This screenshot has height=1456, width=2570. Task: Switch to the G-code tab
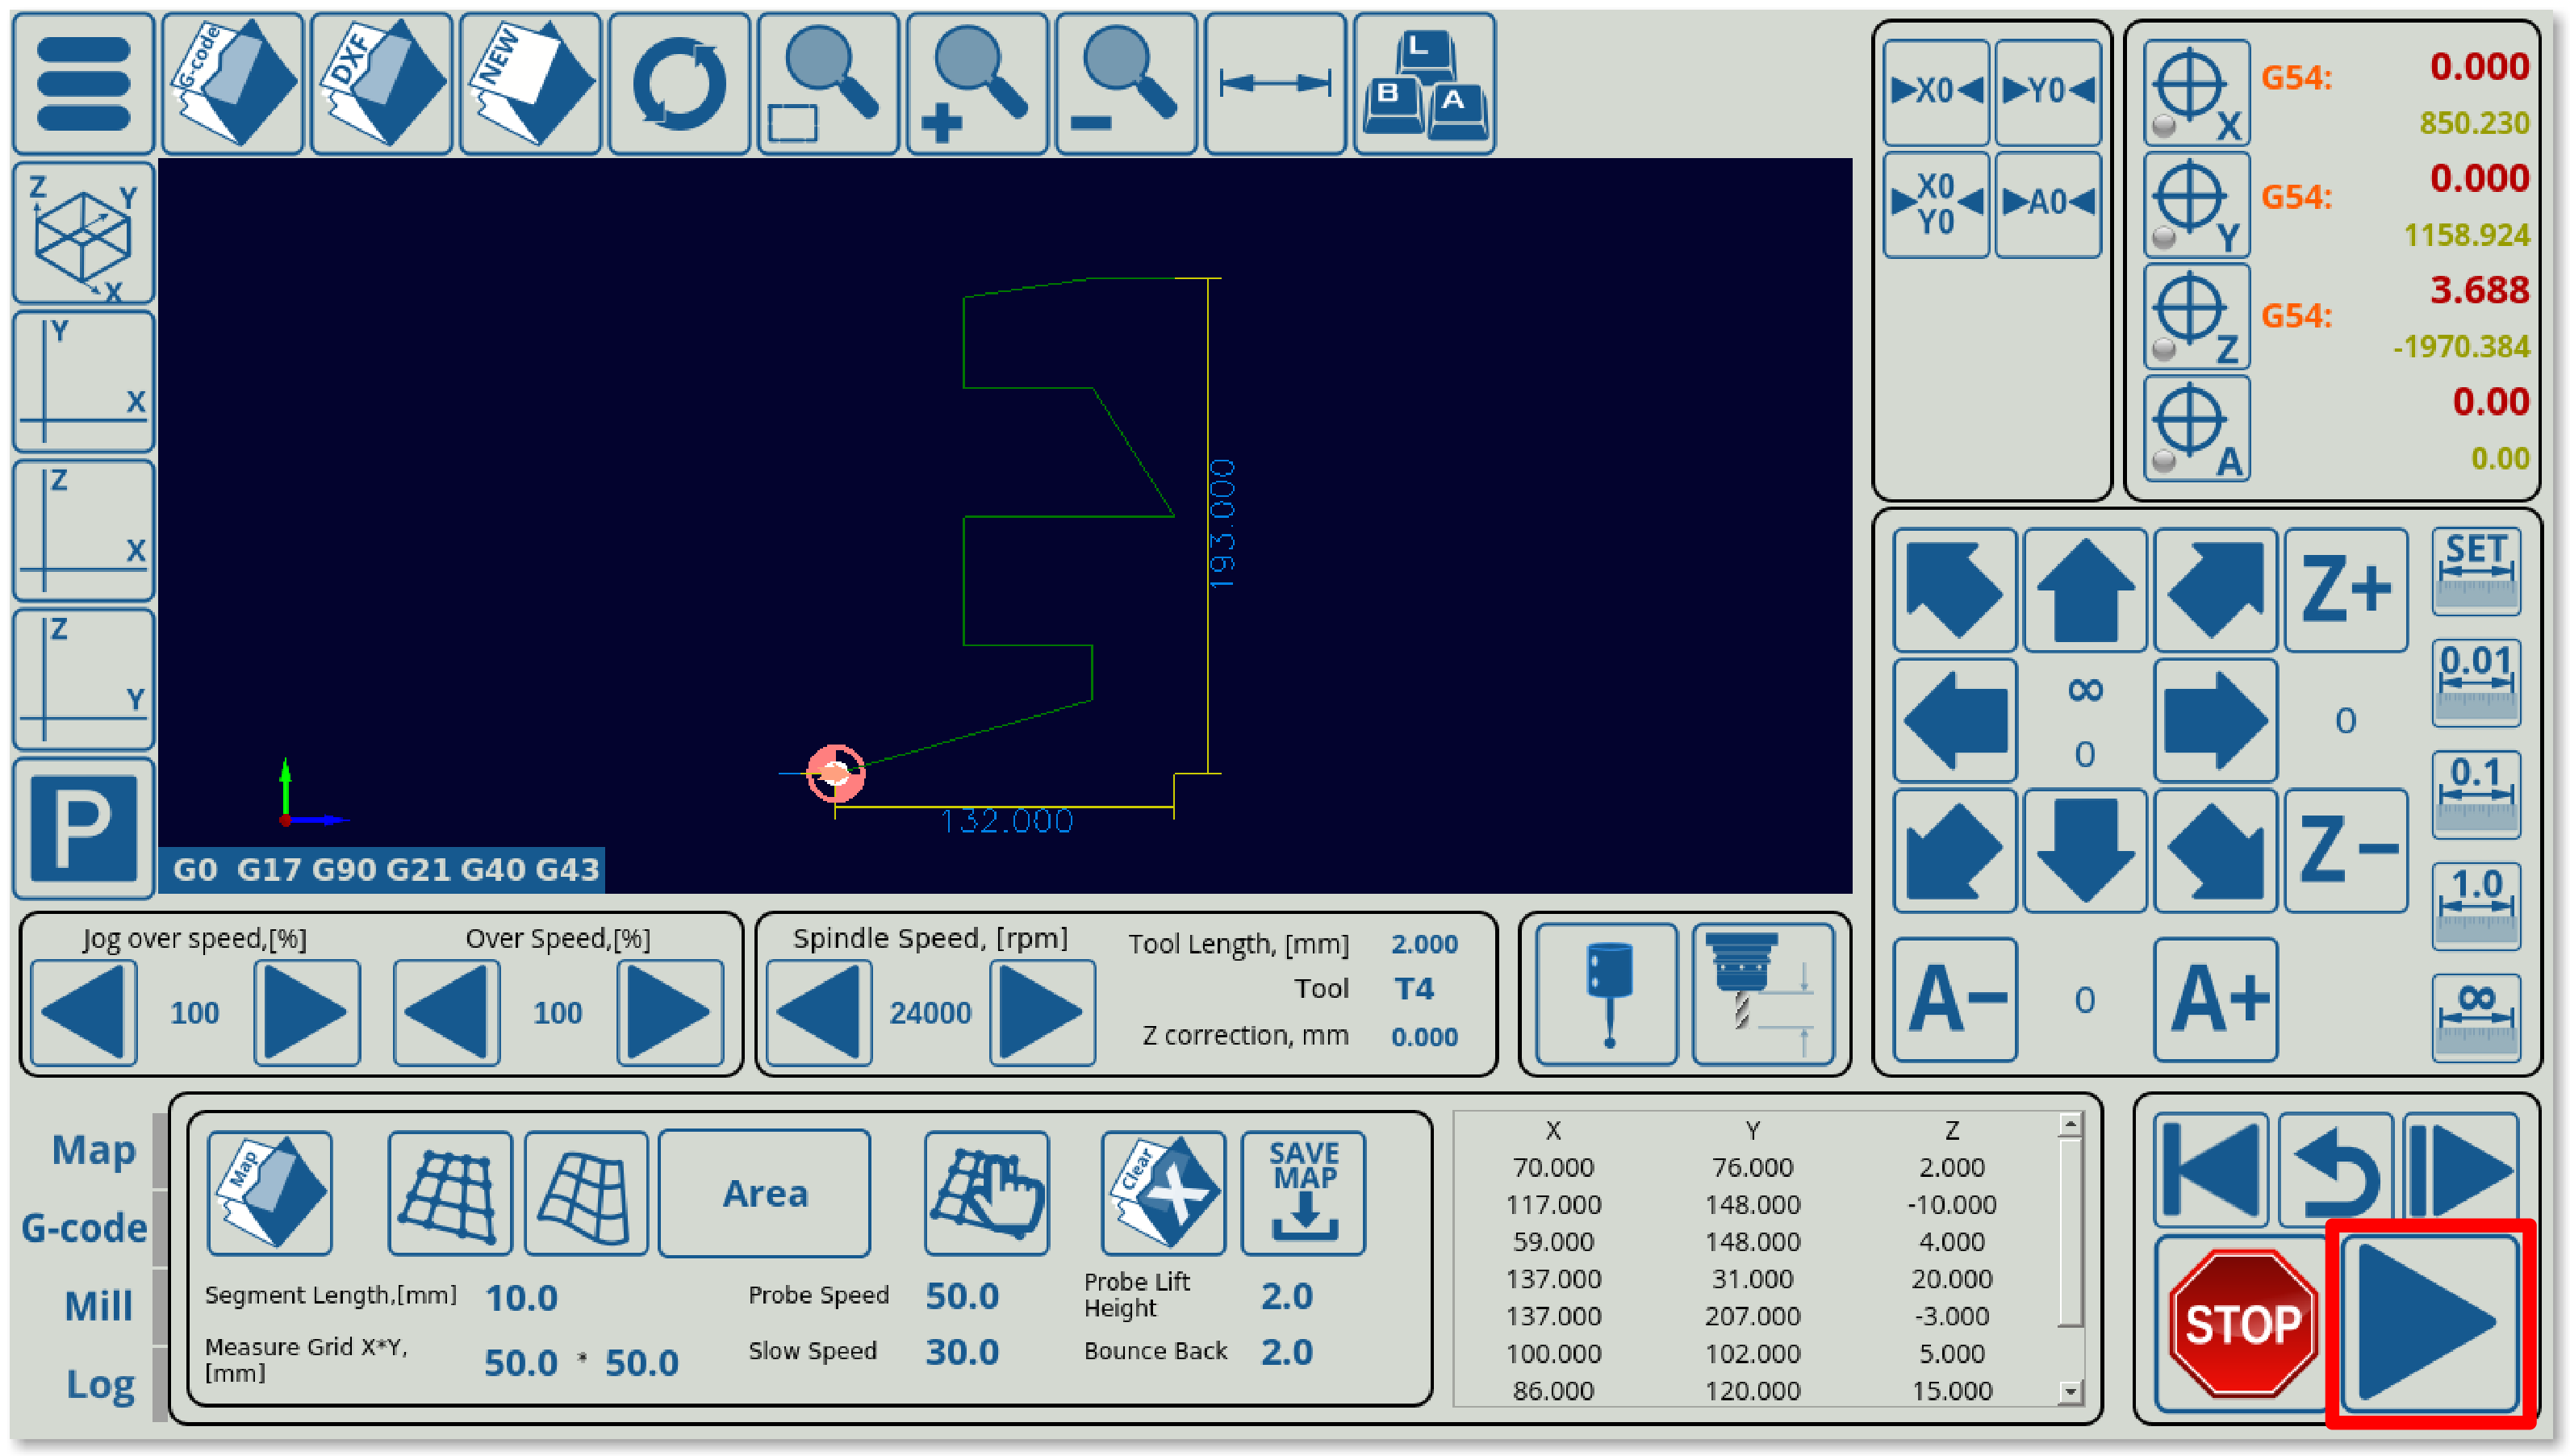(84, 1227)
